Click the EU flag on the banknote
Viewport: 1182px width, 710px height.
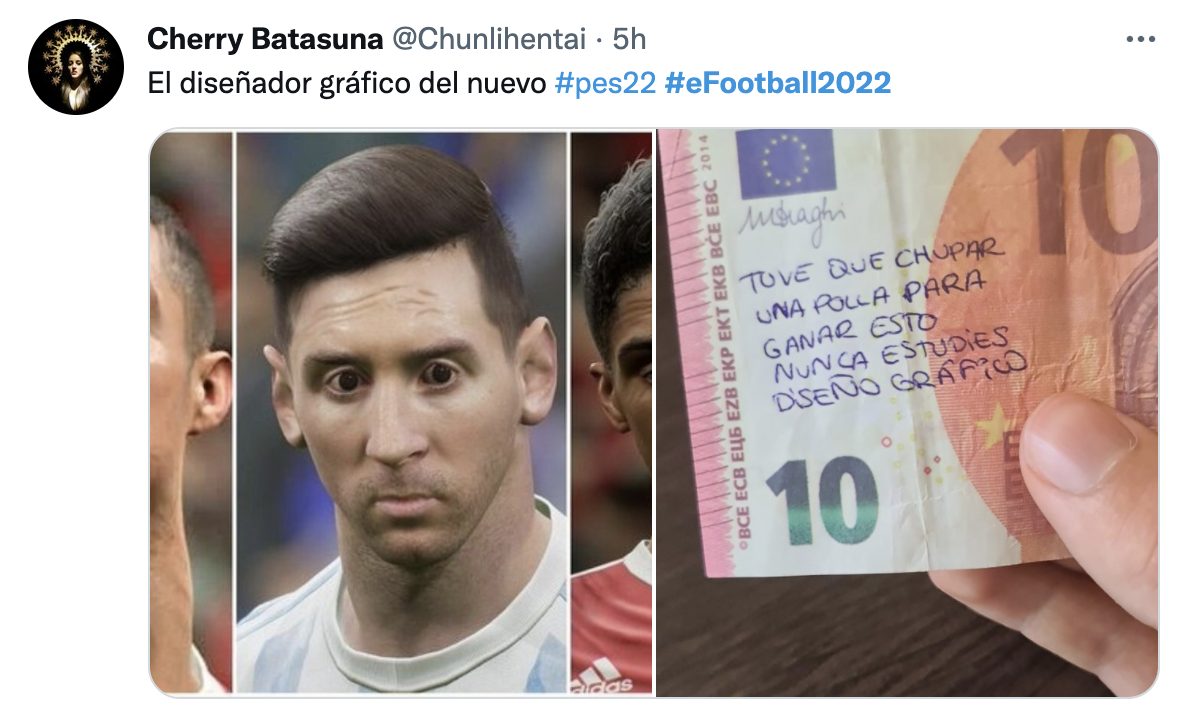tap(786, 161)
